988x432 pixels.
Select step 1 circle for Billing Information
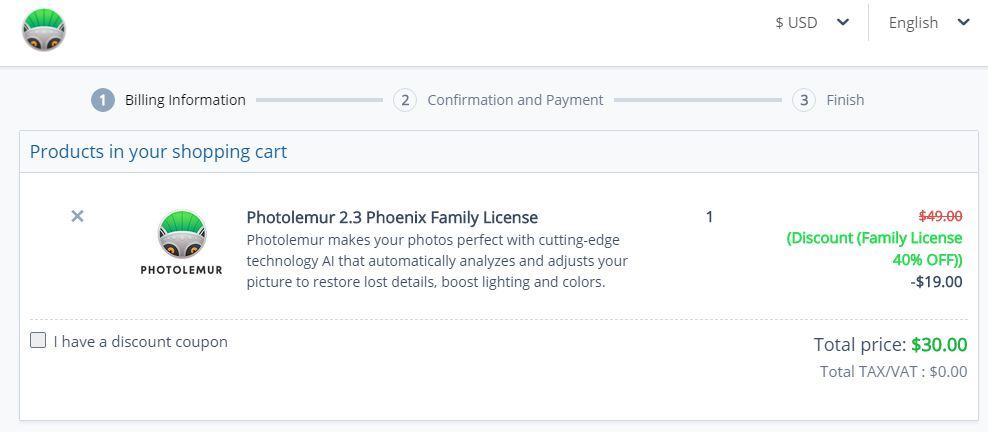(x=103, y=100)
